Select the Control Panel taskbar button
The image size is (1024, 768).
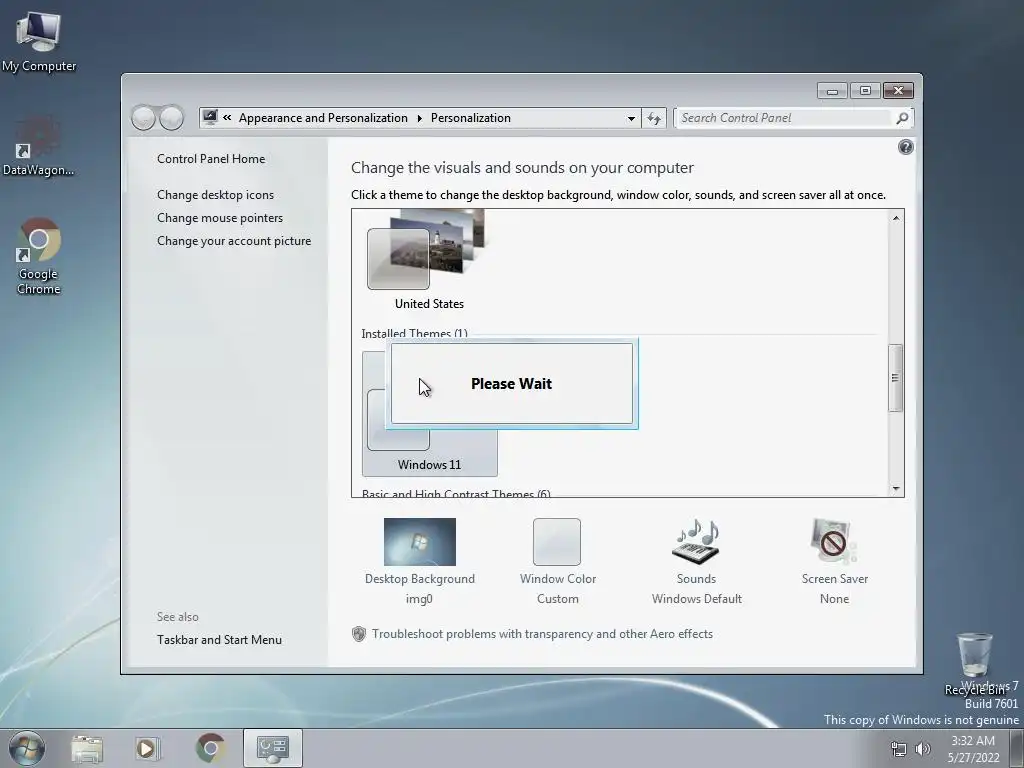click(x=273, y=748)
